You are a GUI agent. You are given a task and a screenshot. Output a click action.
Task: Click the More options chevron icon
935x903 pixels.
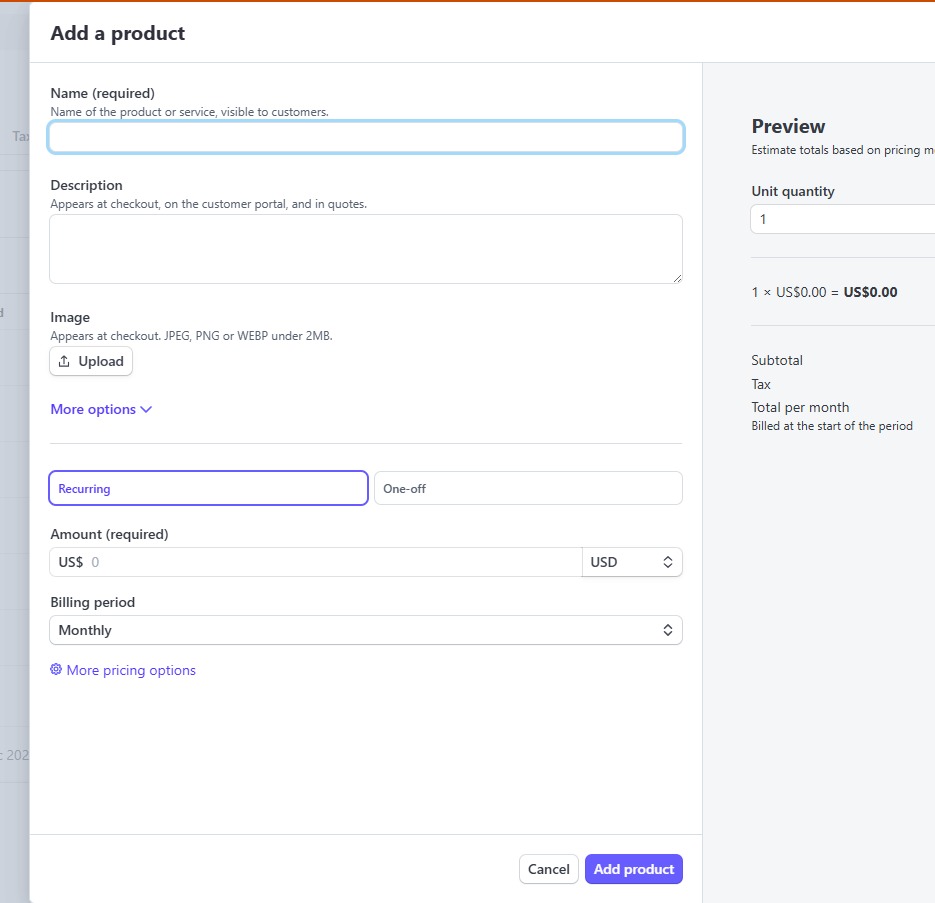[x=146, y=410]
